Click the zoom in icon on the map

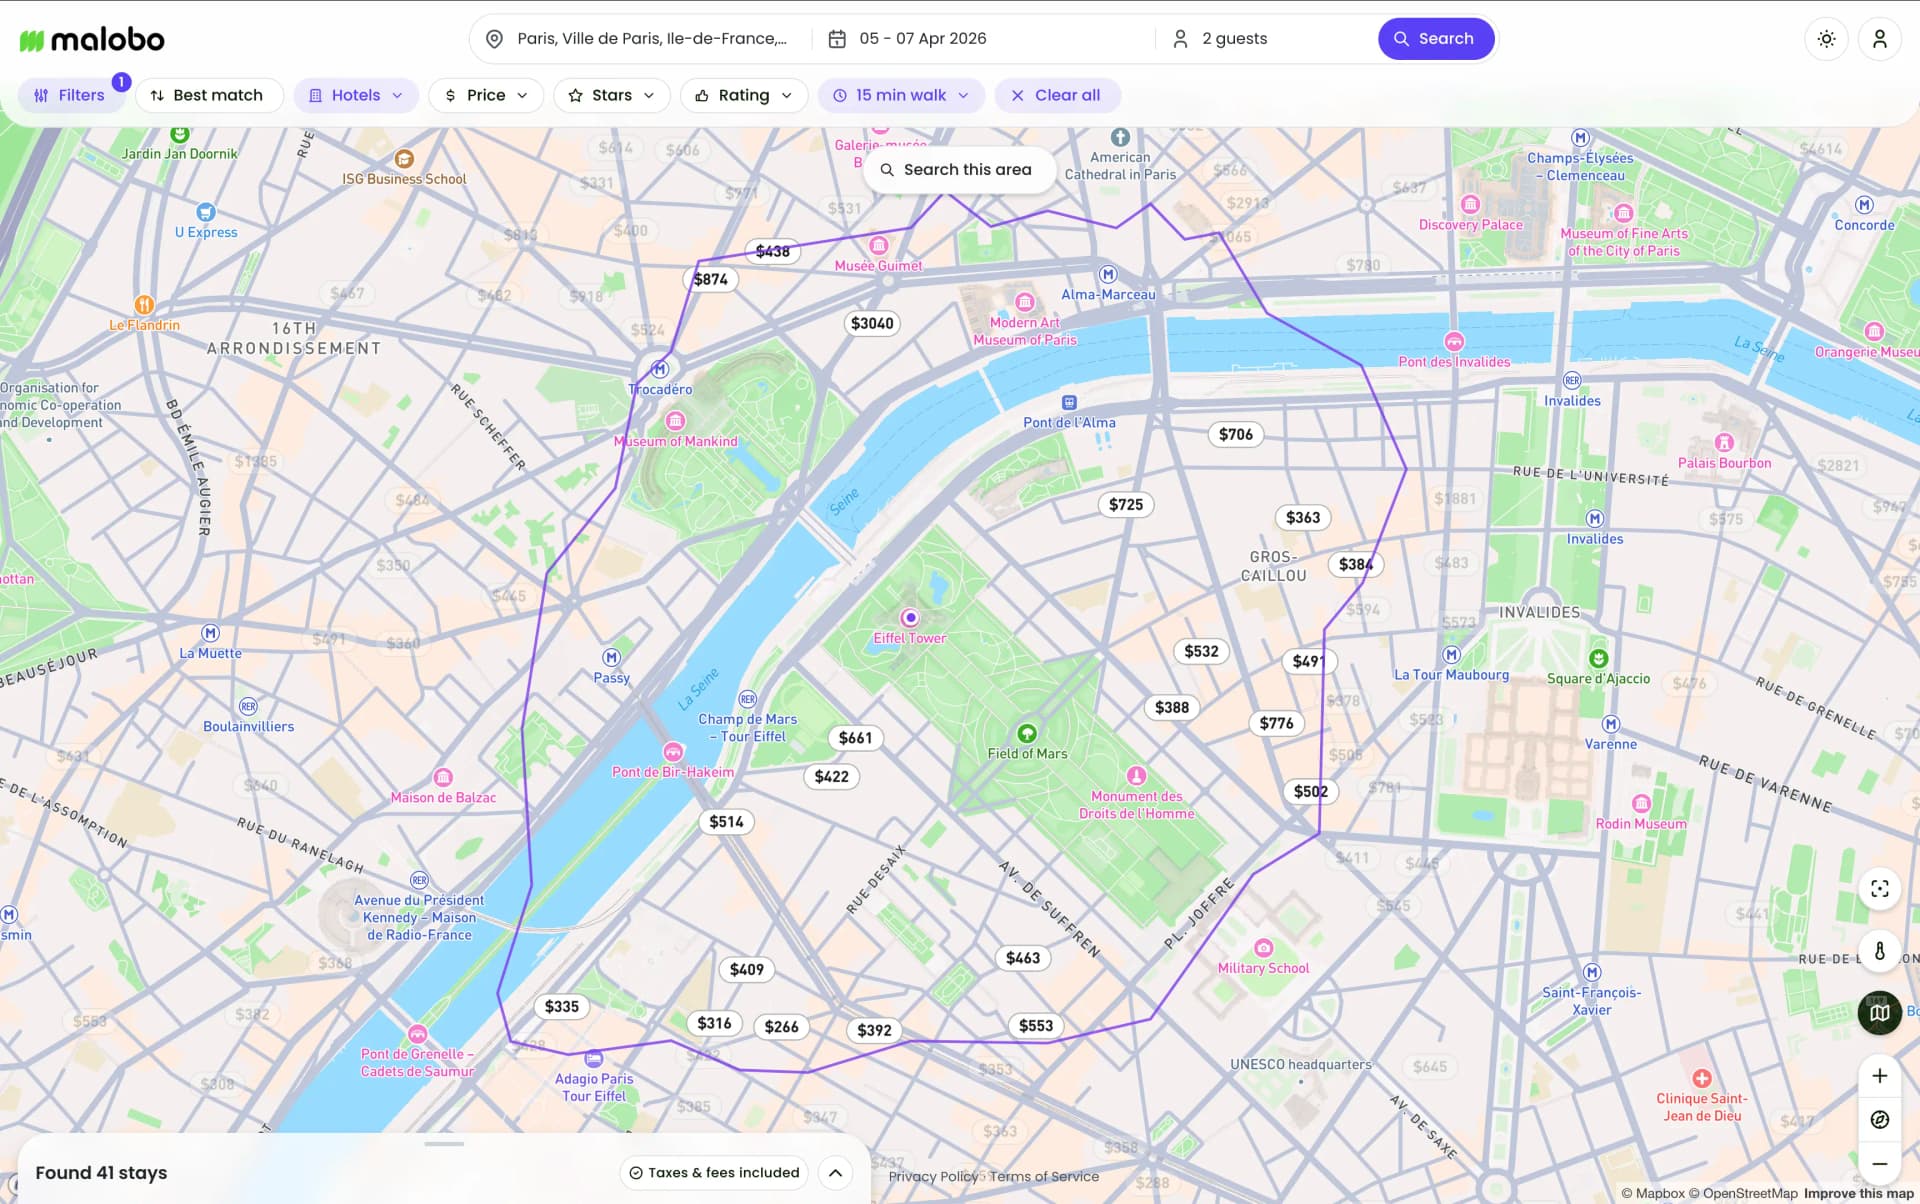point(1881,1075)
